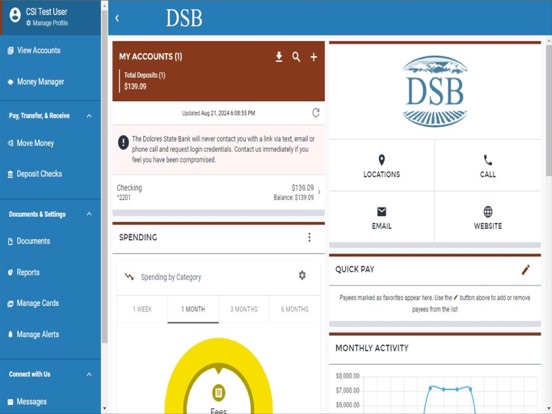
Task: Open the Checking *2201 account row
Action: [x=218, y=192]
